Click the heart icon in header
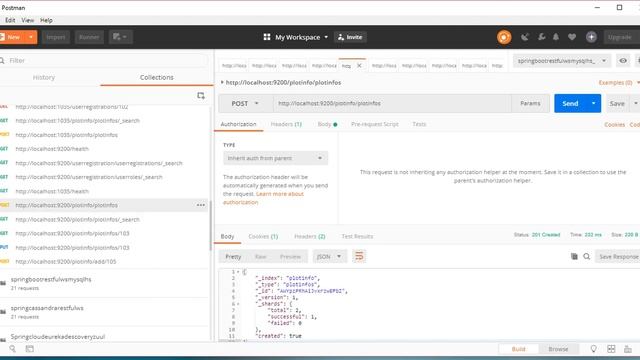Screen dimensions: 640x360 [572, 37]
